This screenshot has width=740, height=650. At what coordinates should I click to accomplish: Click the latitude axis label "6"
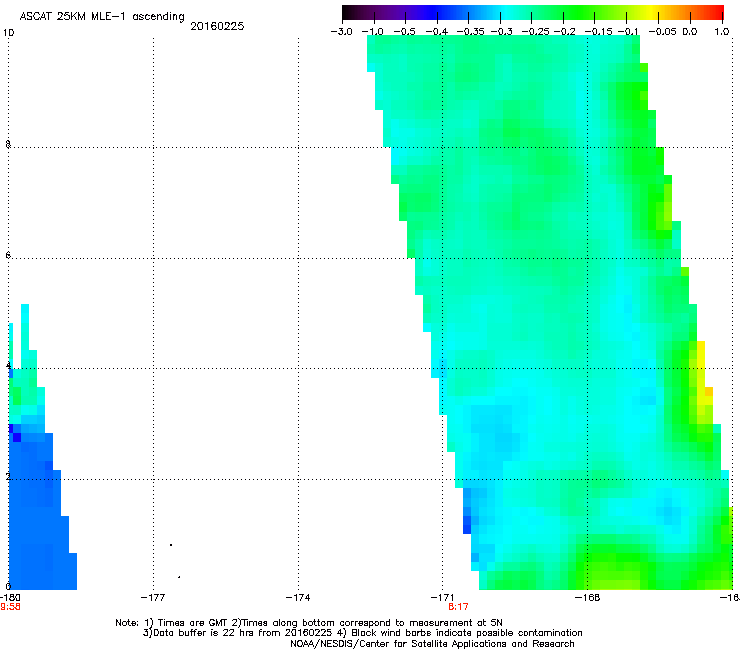(x=8, y=255)
